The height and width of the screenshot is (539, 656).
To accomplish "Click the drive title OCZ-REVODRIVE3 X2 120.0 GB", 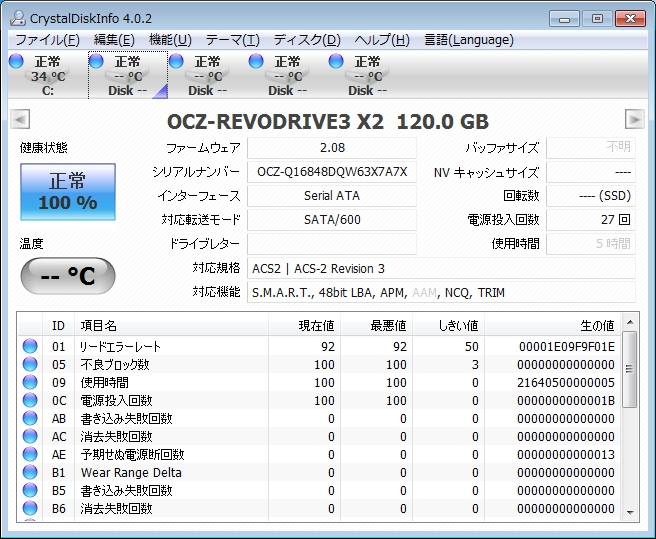I will point(328,122).
